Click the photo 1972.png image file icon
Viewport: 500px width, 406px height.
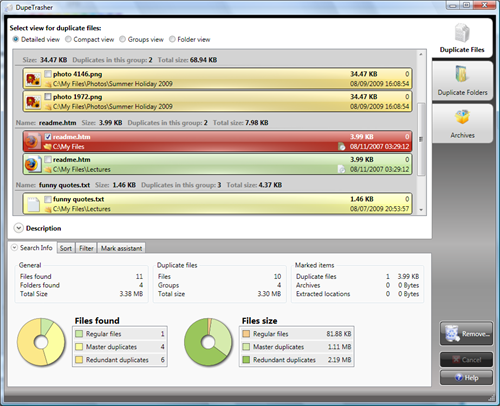(33, 102)
